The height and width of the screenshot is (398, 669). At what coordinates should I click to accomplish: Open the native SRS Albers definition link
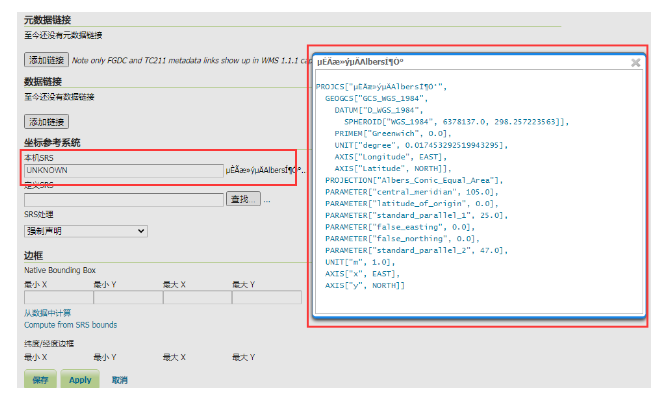click(265, 170)
